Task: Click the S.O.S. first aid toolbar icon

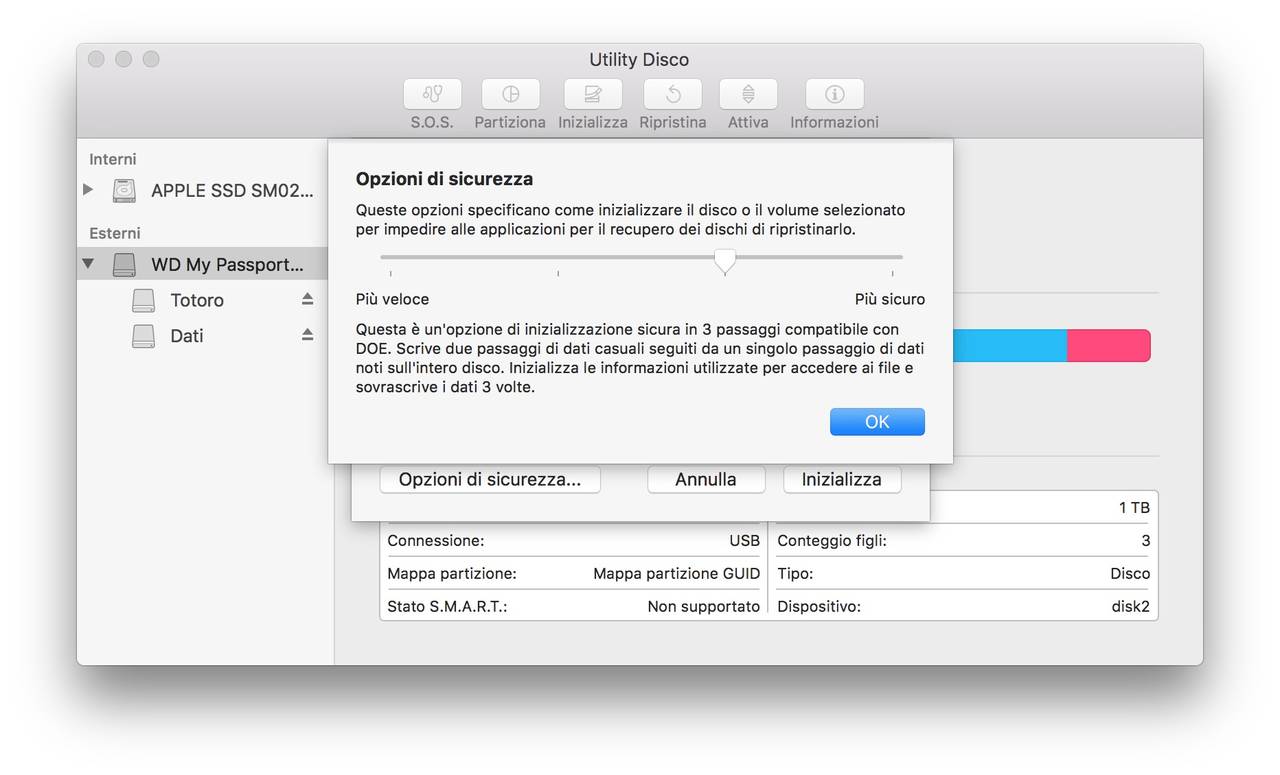Action: [432, 94]
